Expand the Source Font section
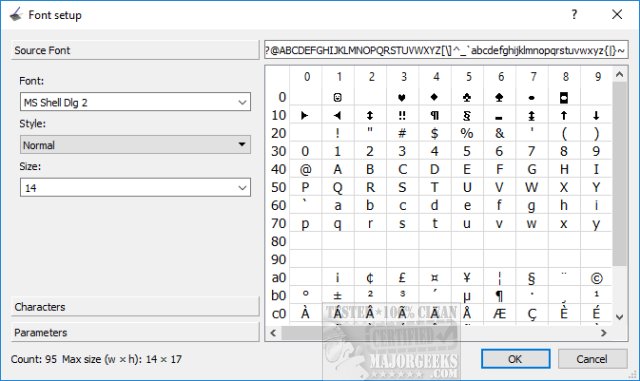Image resolution: width=640 pixels, height=381 pixels. [x=135, y=50]
